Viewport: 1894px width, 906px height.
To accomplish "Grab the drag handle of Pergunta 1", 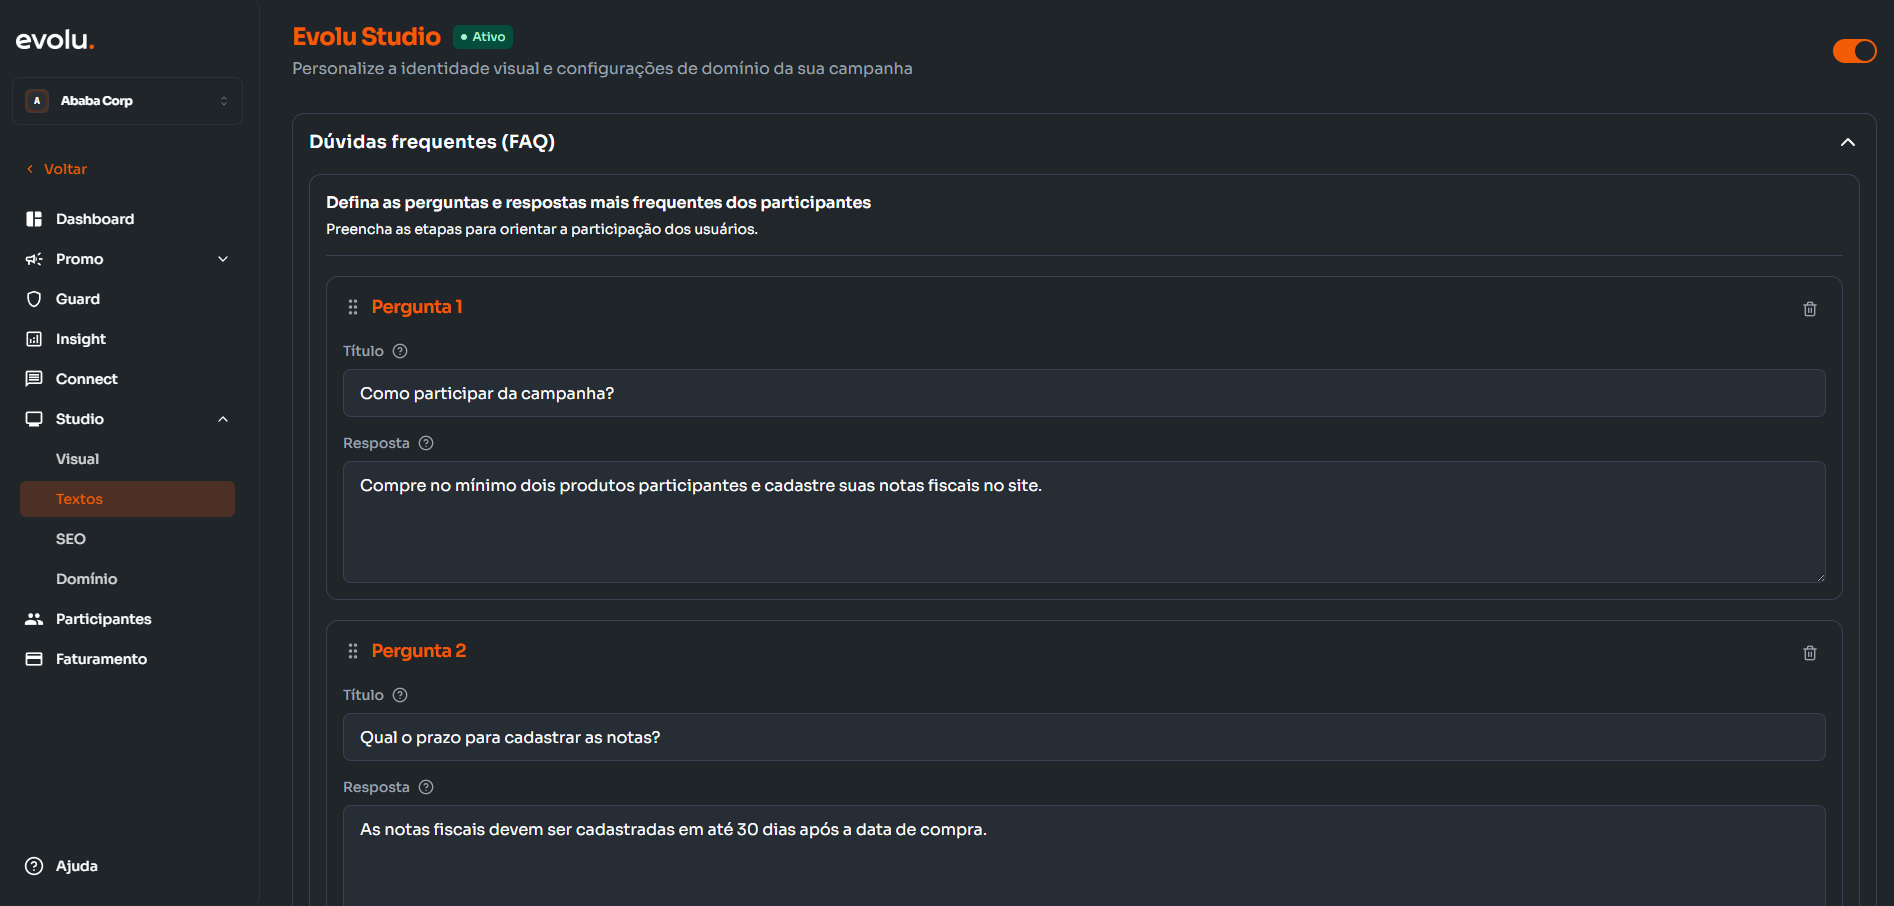I will (x=353, y=307).
